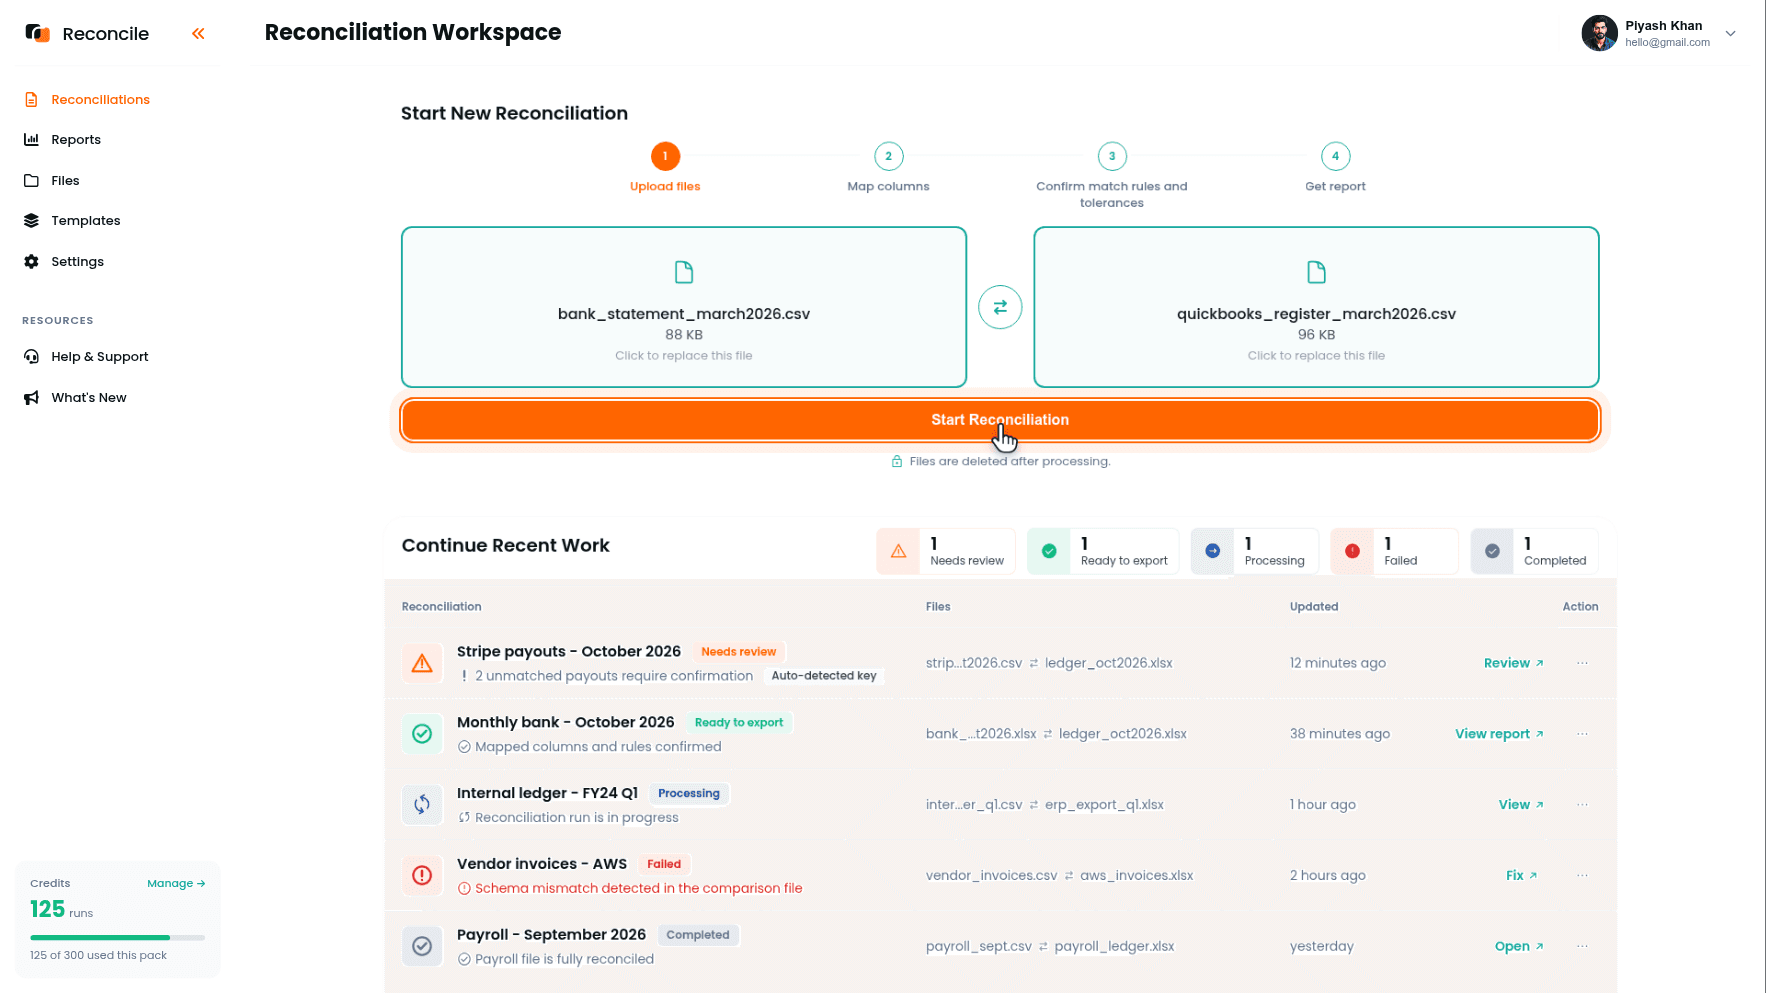Viewport: 1766px width, 993px height.
Task: Open more options for Internal ledger row
Action: 1582,804
